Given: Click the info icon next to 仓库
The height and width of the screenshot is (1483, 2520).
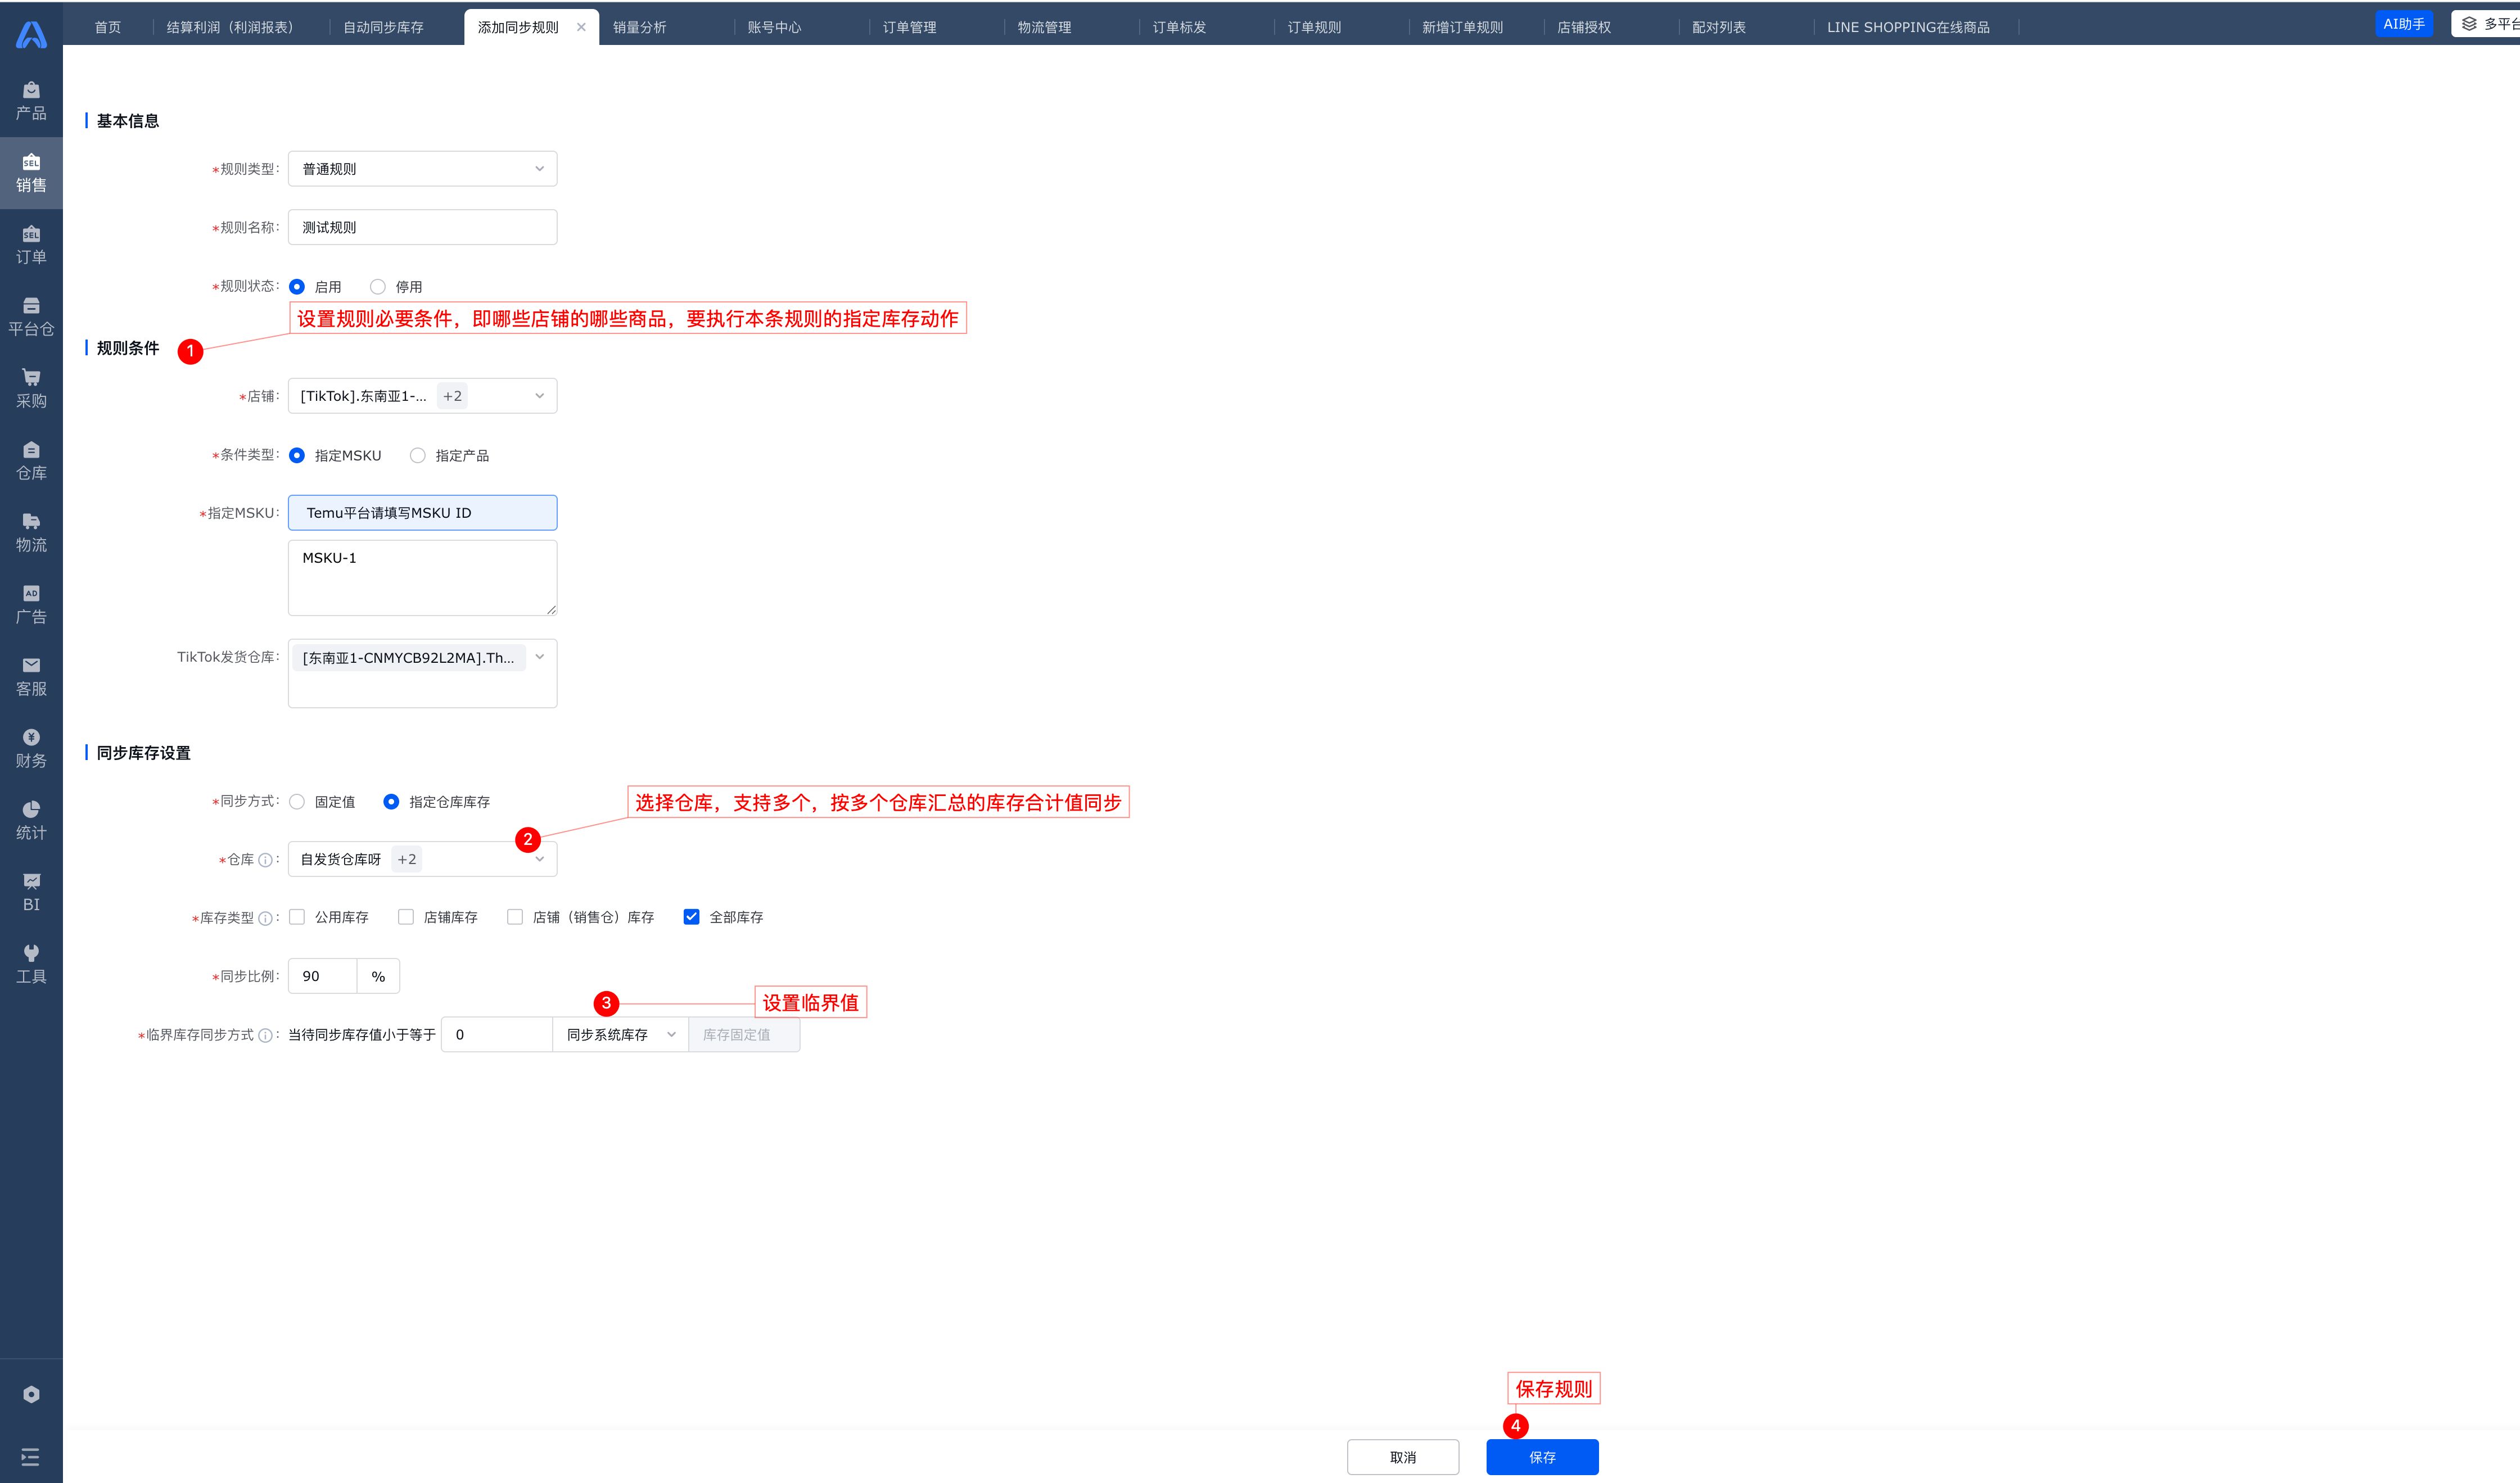Looking at the screenshot, I should pyautogui.click(x=265, y=860).
